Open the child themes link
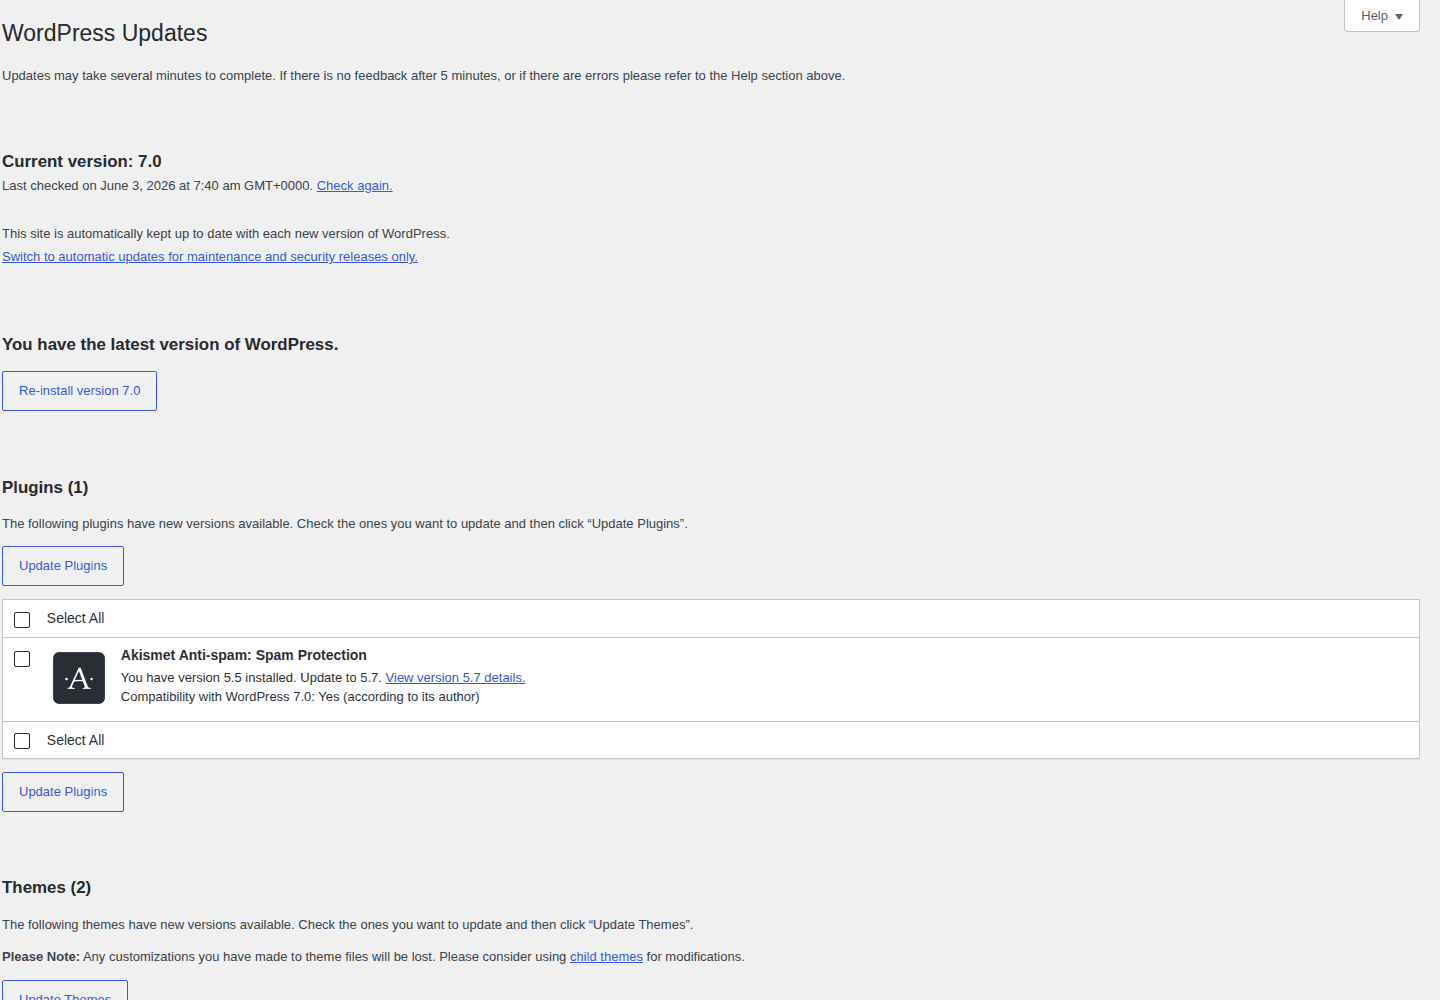Image resolution: width=1440 pixels, height=1000 pixels. [x=606, y=957]
